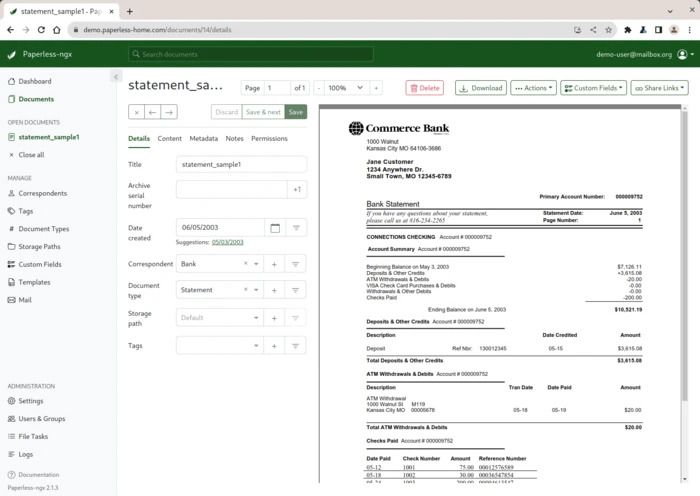Close all open documents
Viewport: 700px width, 496px height.
(x=26, y=155)
